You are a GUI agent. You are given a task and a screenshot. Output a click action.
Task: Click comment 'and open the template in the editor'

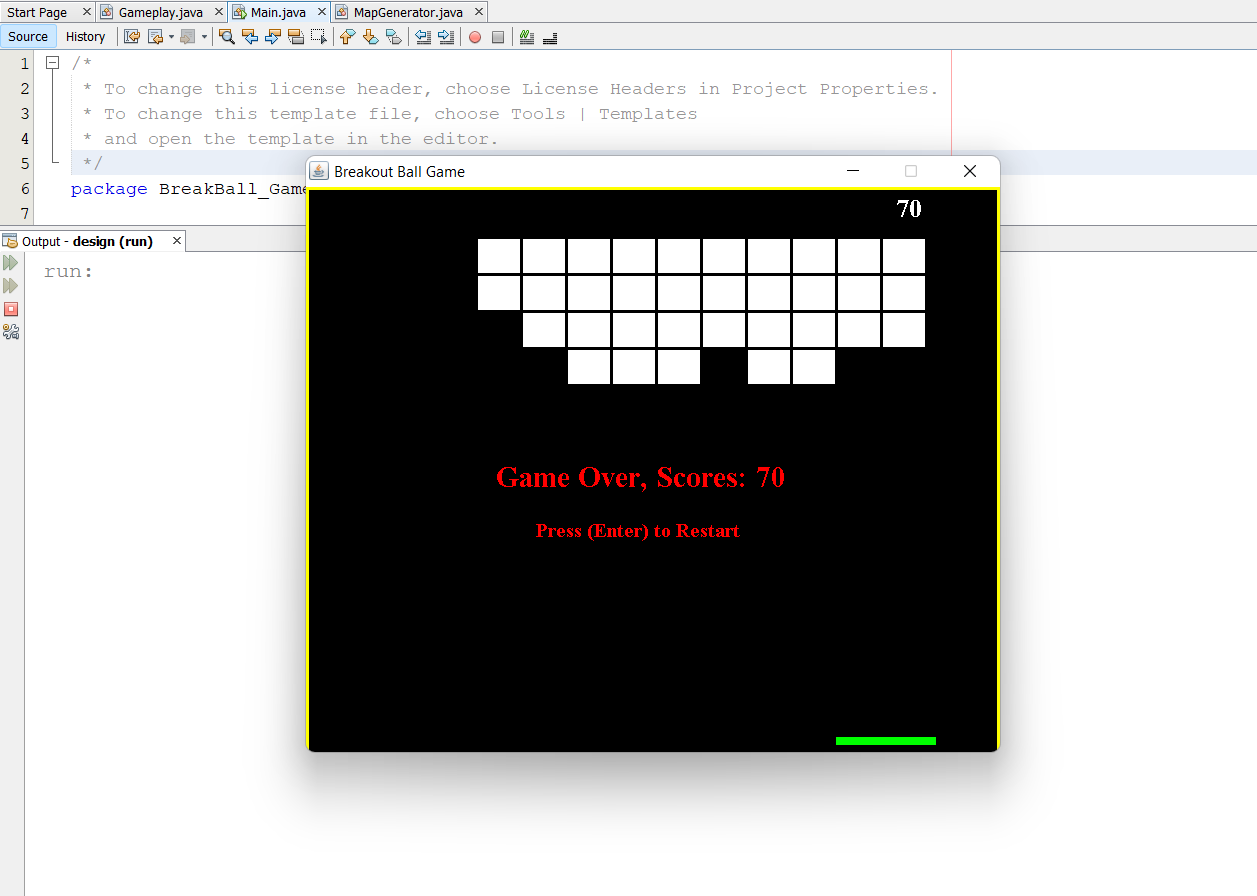click(x=290, y=139)
